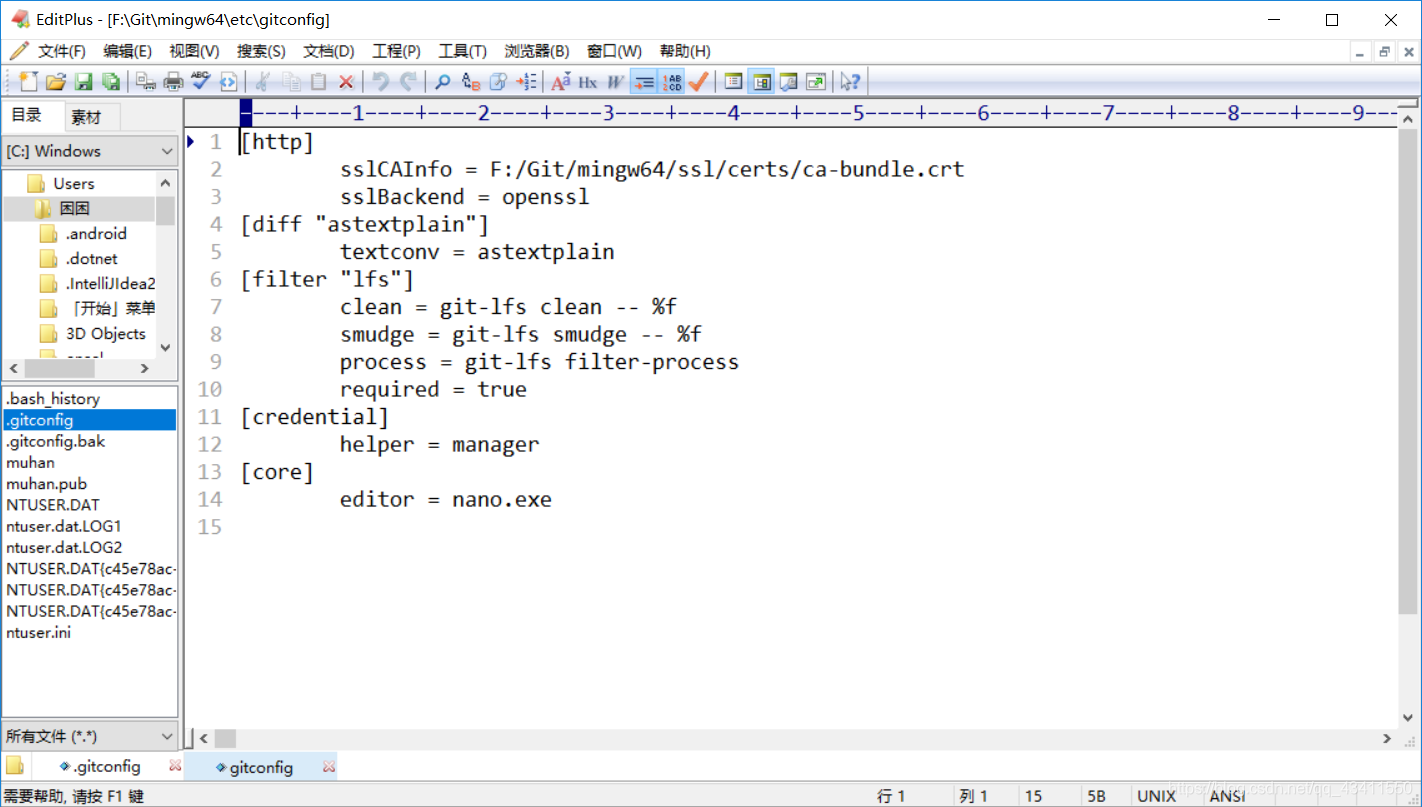
Task: Click the ANSI encoding status entry
Action: [x=1227, y=796]
